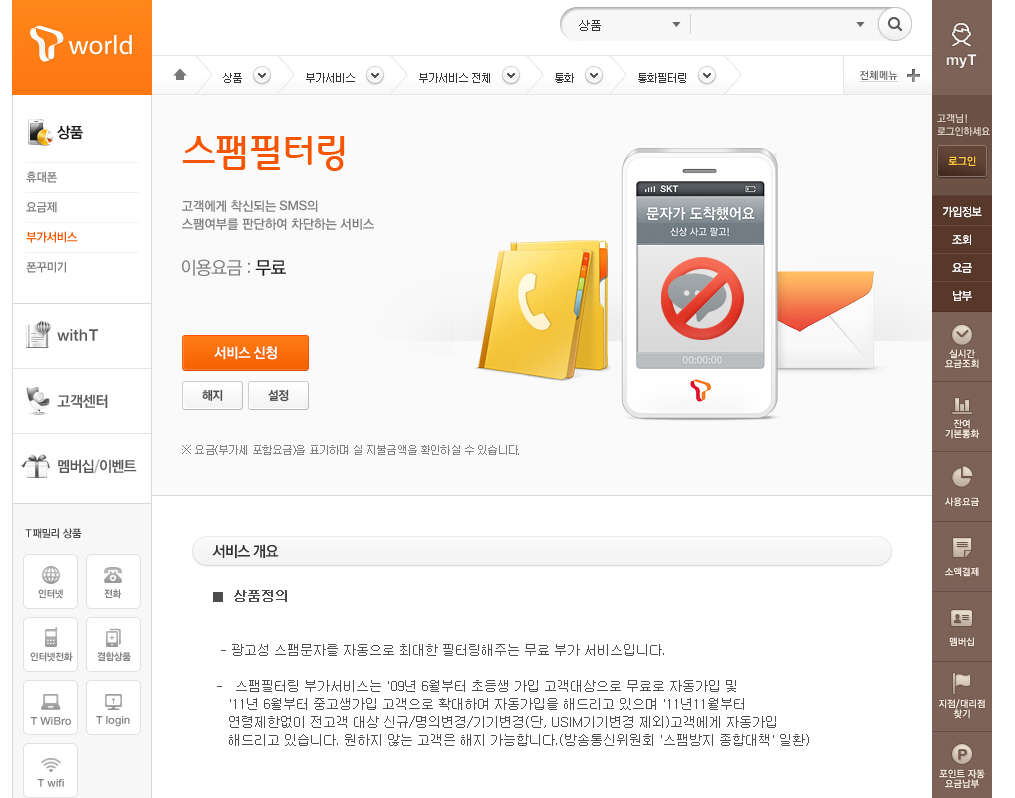Click the 통화 breadcrumb link
Screen dimensions: 1015x798
click(564, 78)
